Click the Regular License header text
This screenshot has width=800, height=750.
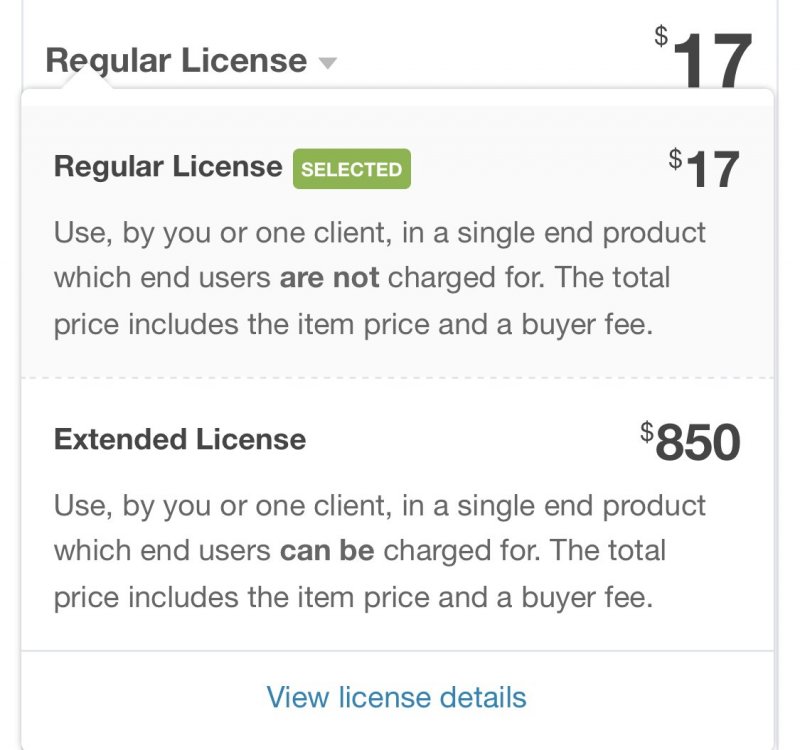[176, 61]
